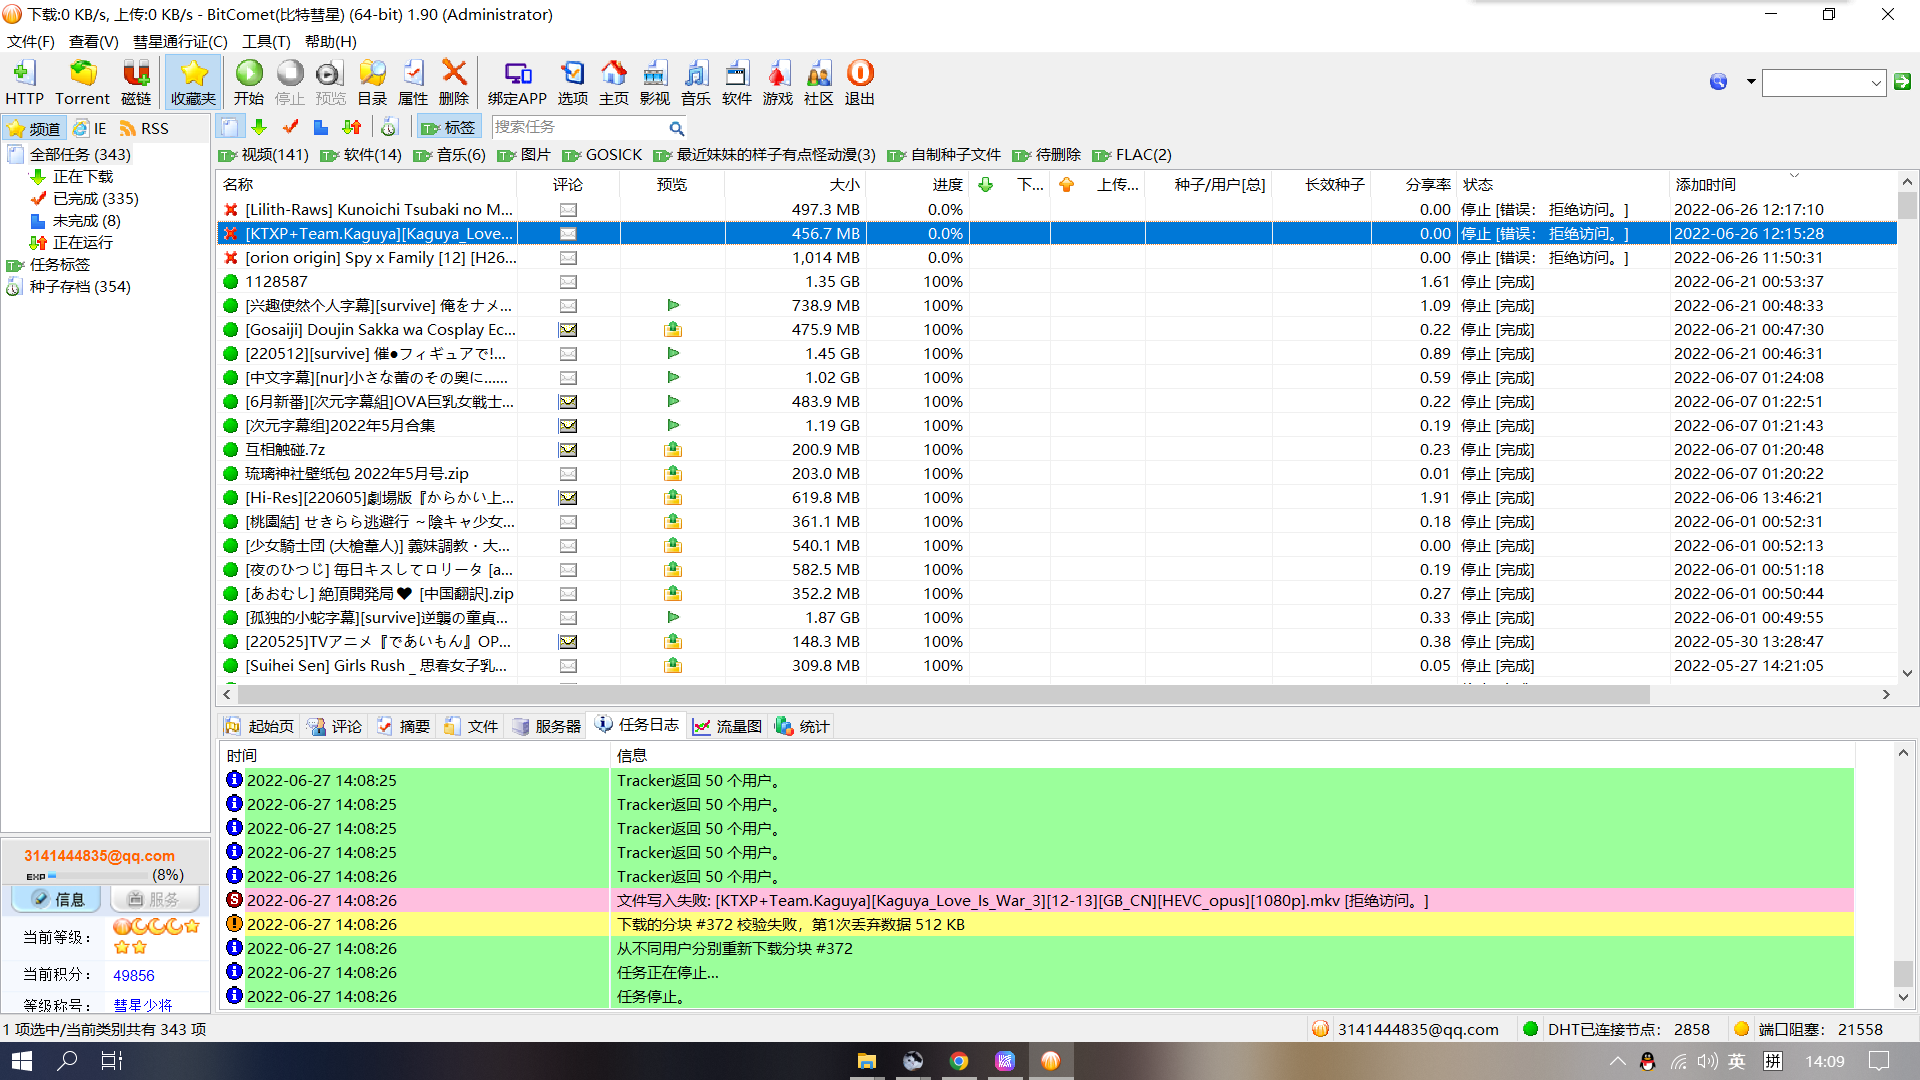This screenshot has width=1920, height=1080.
Task: Open the 视频(141) tag filter
Action: [264, 154]
